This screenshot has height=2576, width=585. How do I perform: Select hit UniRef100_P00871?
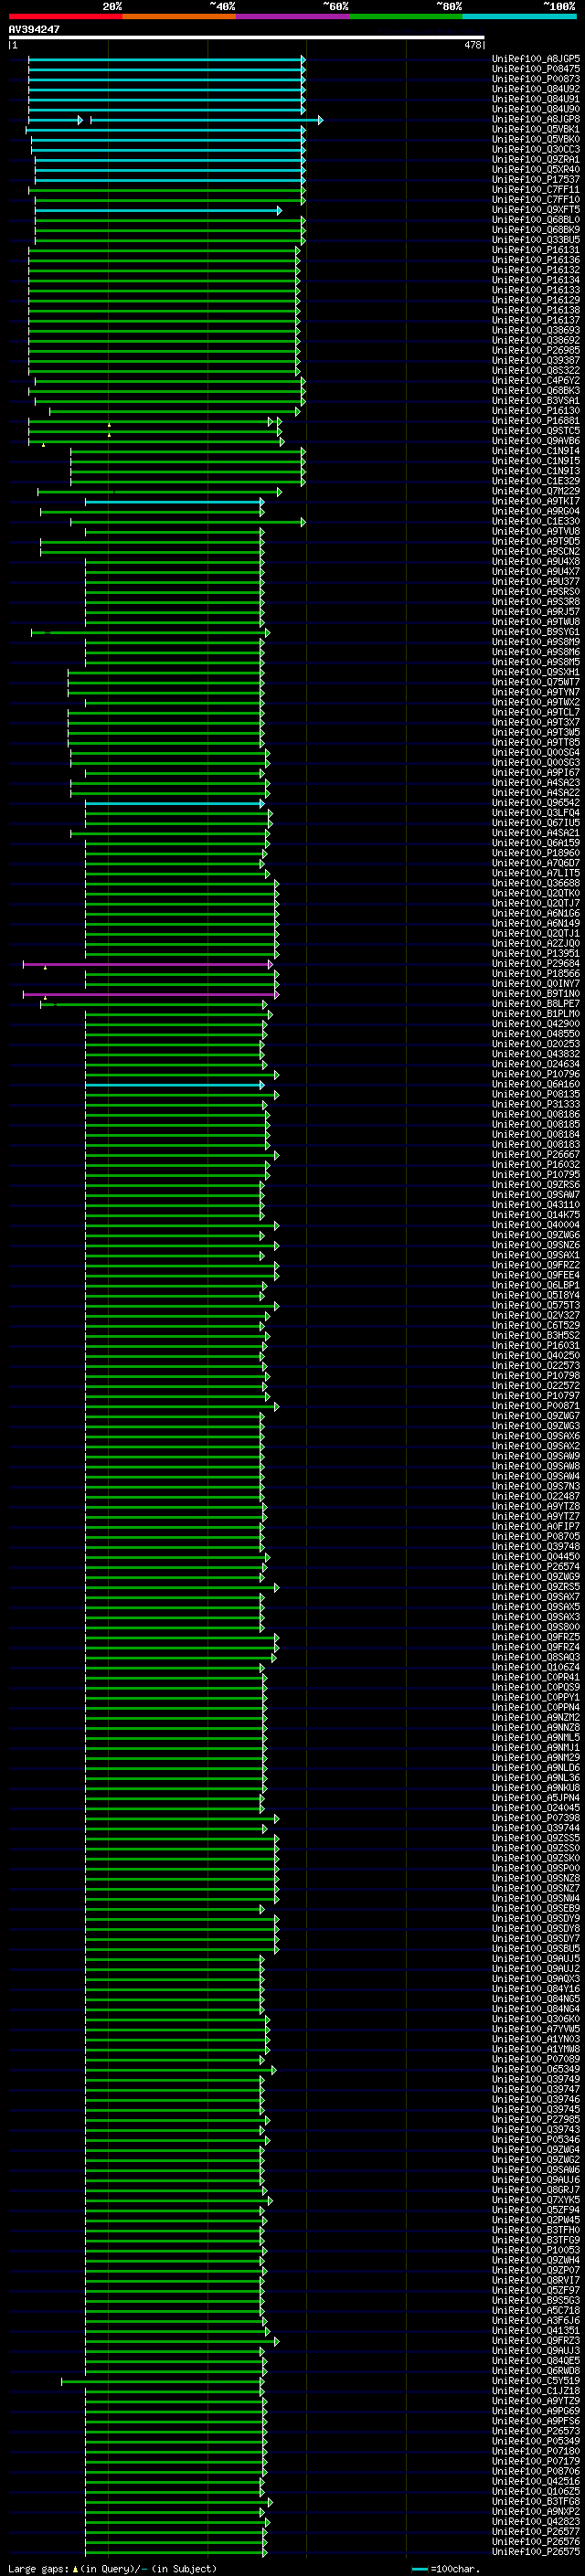[x=536, y=1405]
